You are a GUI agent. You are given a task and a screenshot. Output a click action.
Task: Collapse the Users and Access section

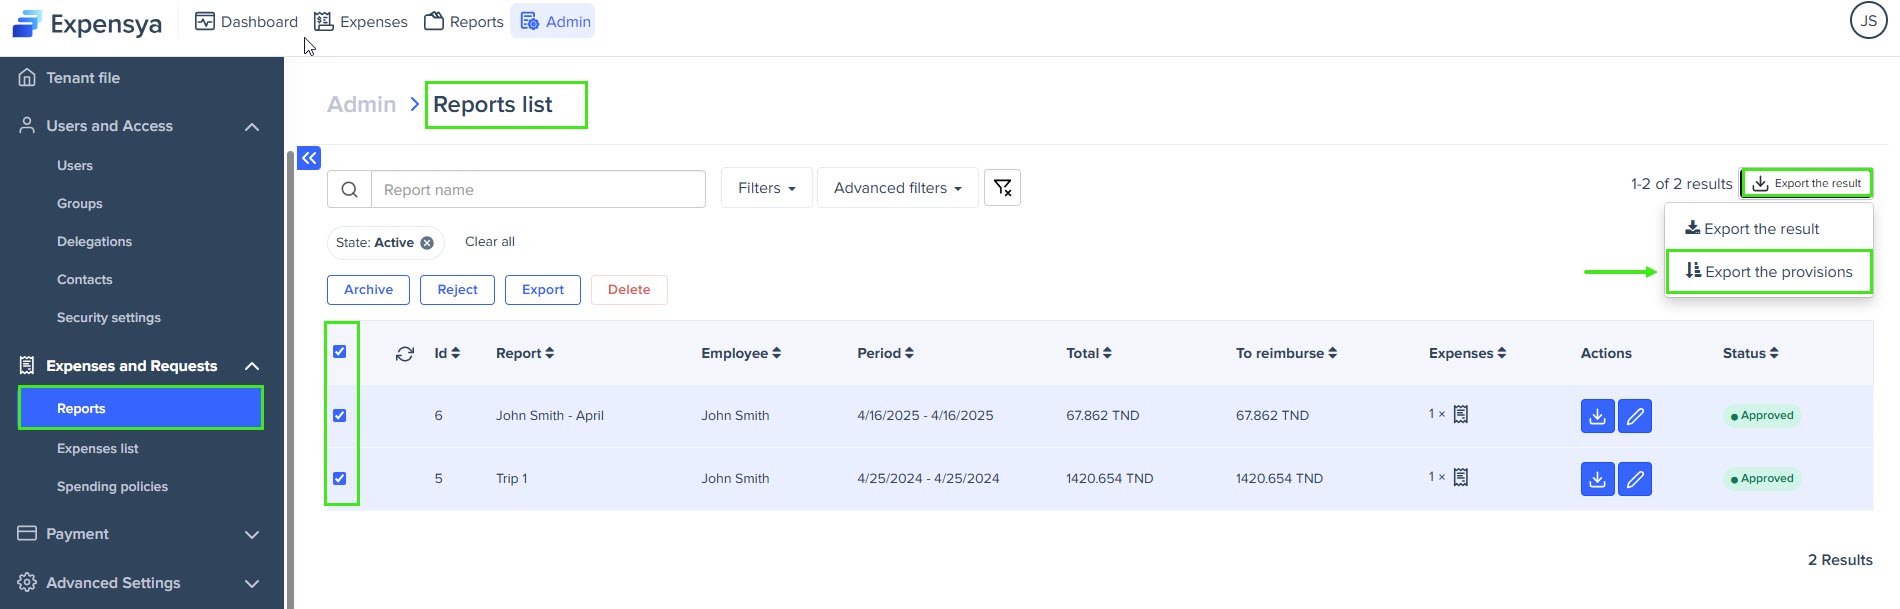252,126
